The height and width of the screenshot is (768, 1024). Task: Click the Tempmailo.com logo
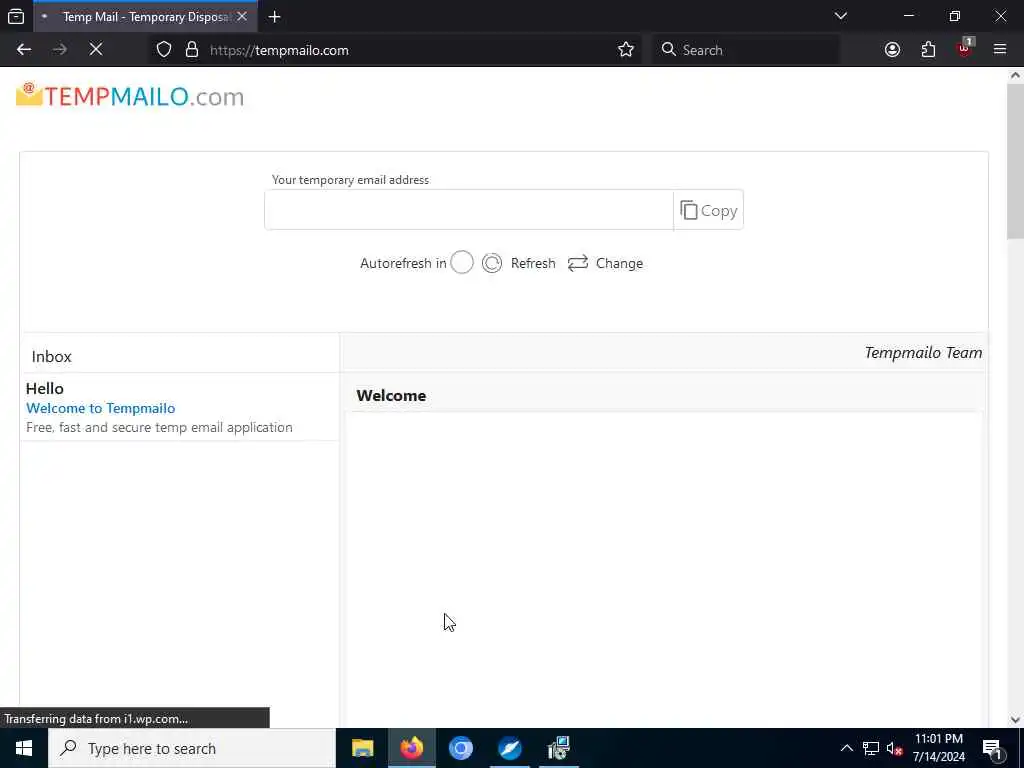click(x=130, y=96)
